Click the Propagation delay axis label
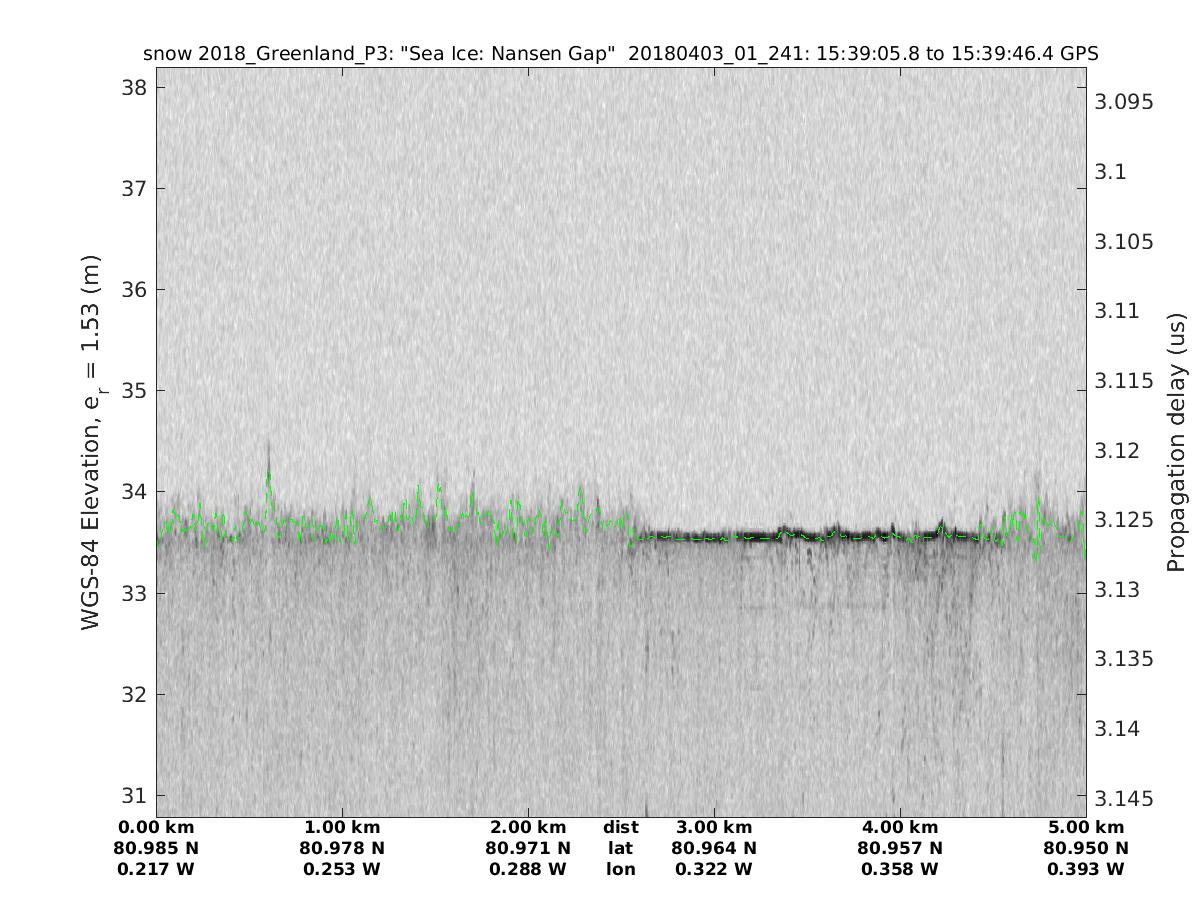Viewport: 1200px width, 900px height. coord(1176,441)
